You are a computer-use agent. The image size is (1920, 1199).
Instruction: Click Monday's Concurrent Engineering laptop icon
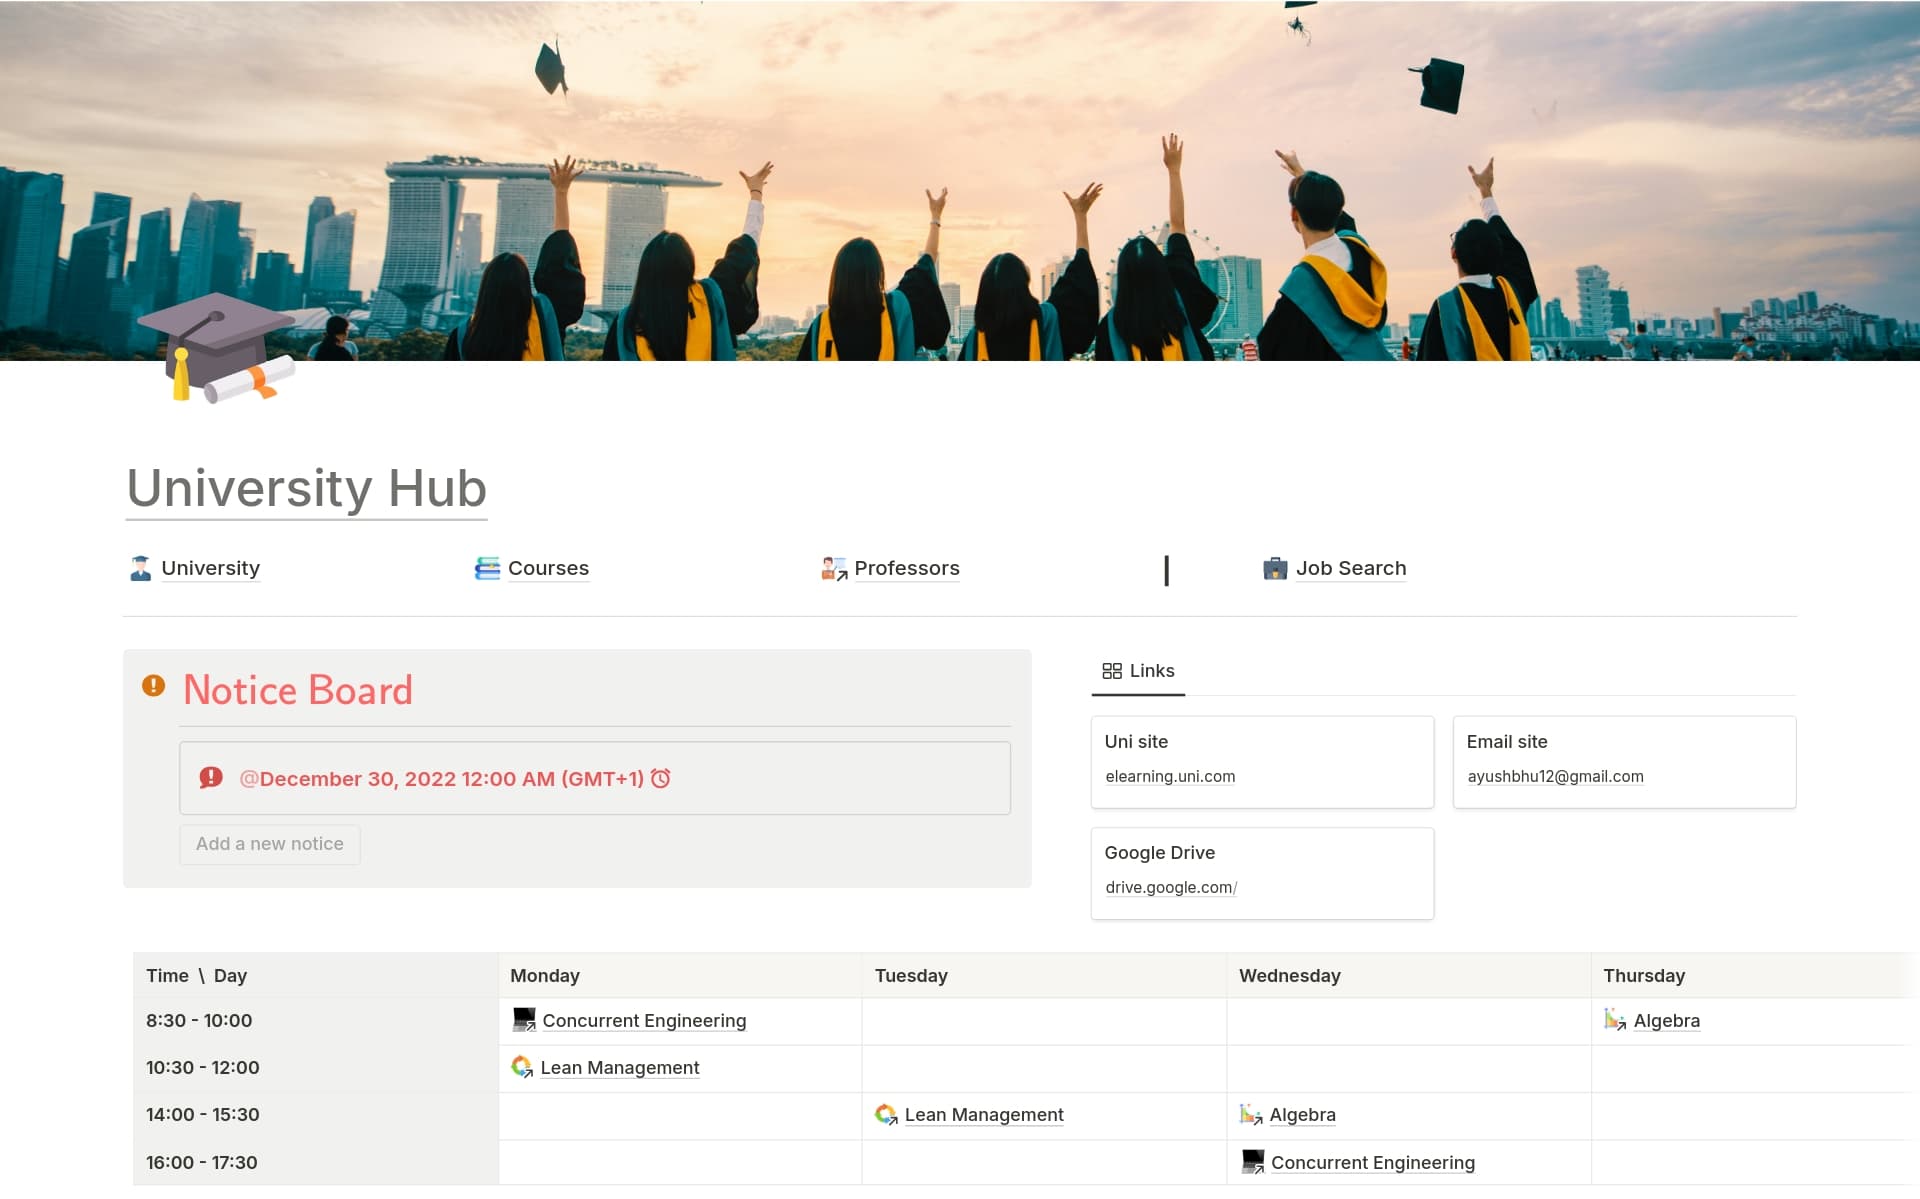click(x=524, y=1020)
